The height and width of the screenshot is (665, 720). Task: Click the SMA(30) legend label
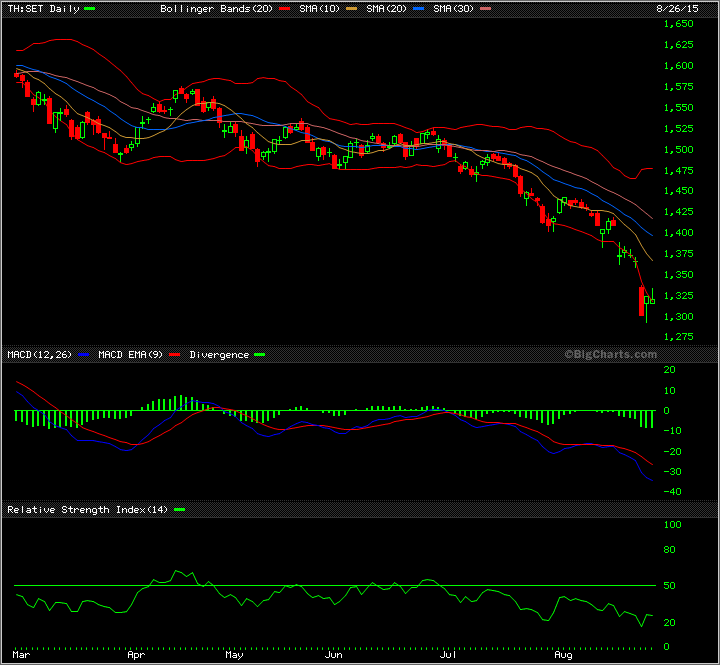point(453,9)
